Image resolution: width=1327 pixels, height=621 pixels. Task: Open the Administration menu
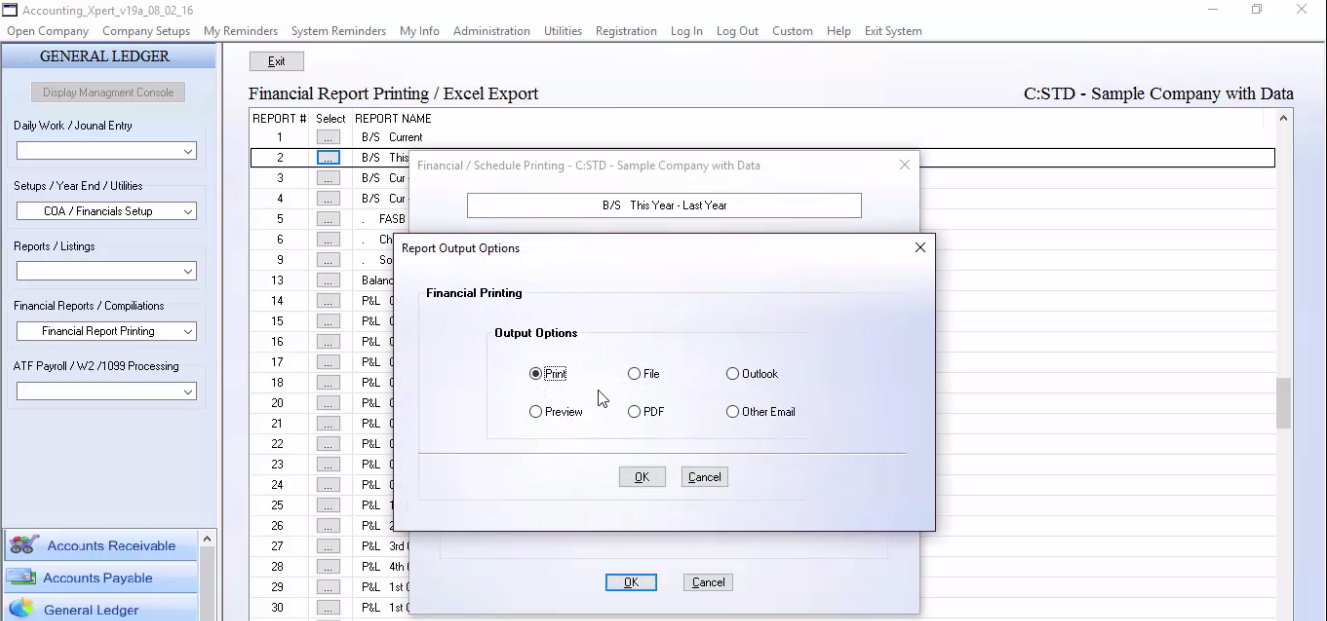tap(491, 31)
